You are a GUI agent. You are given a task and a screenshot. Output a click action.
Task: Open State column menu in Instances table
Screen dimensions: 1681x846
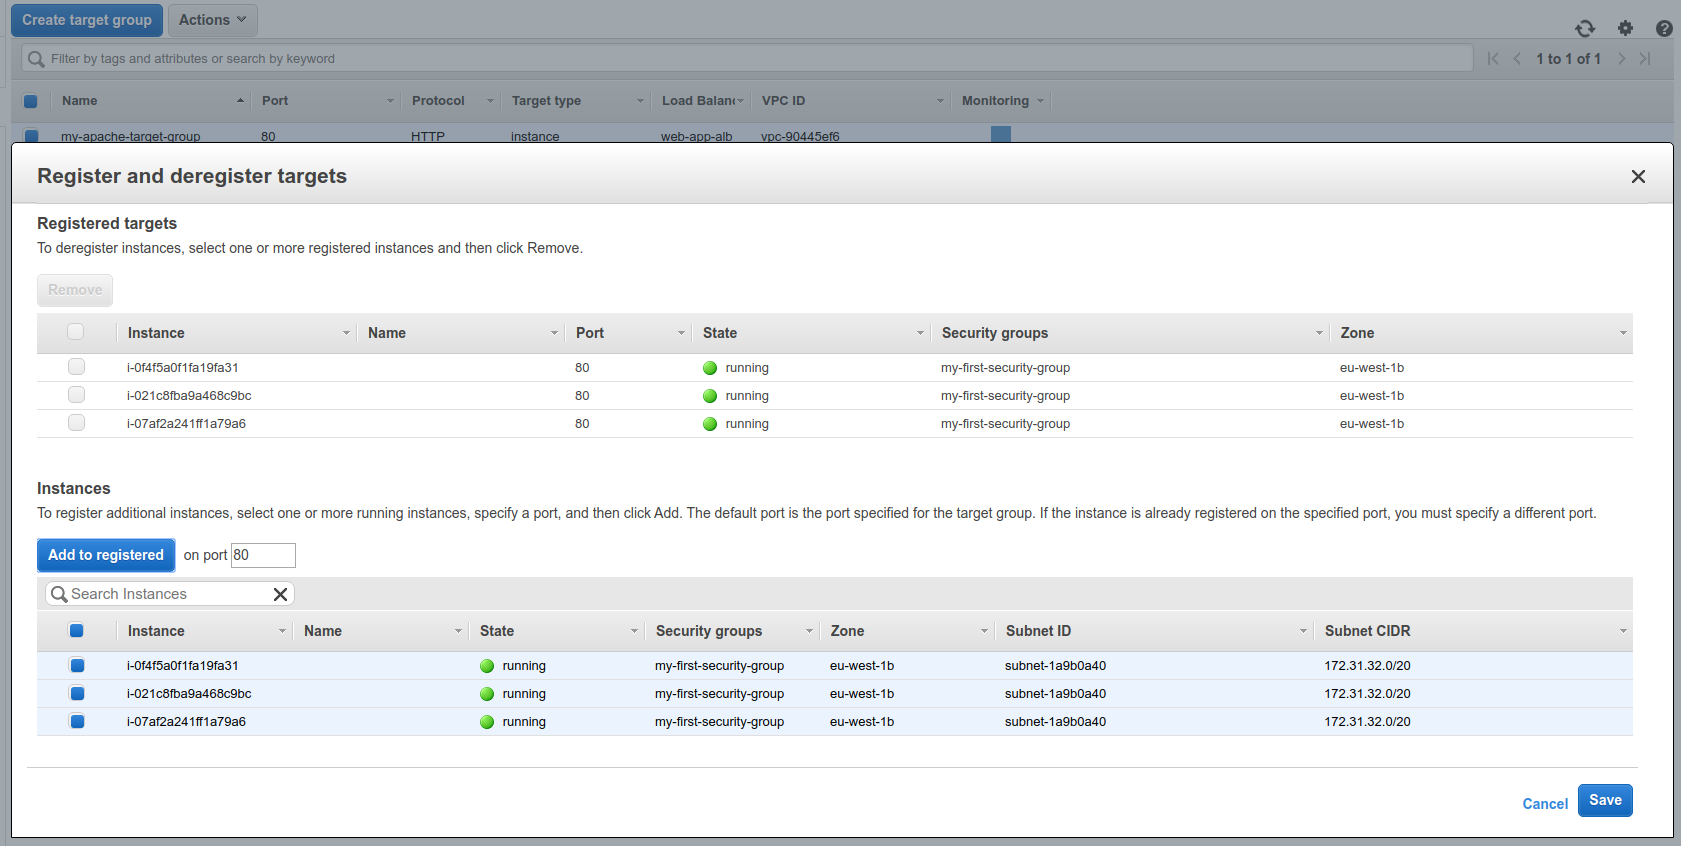point(634,631)
